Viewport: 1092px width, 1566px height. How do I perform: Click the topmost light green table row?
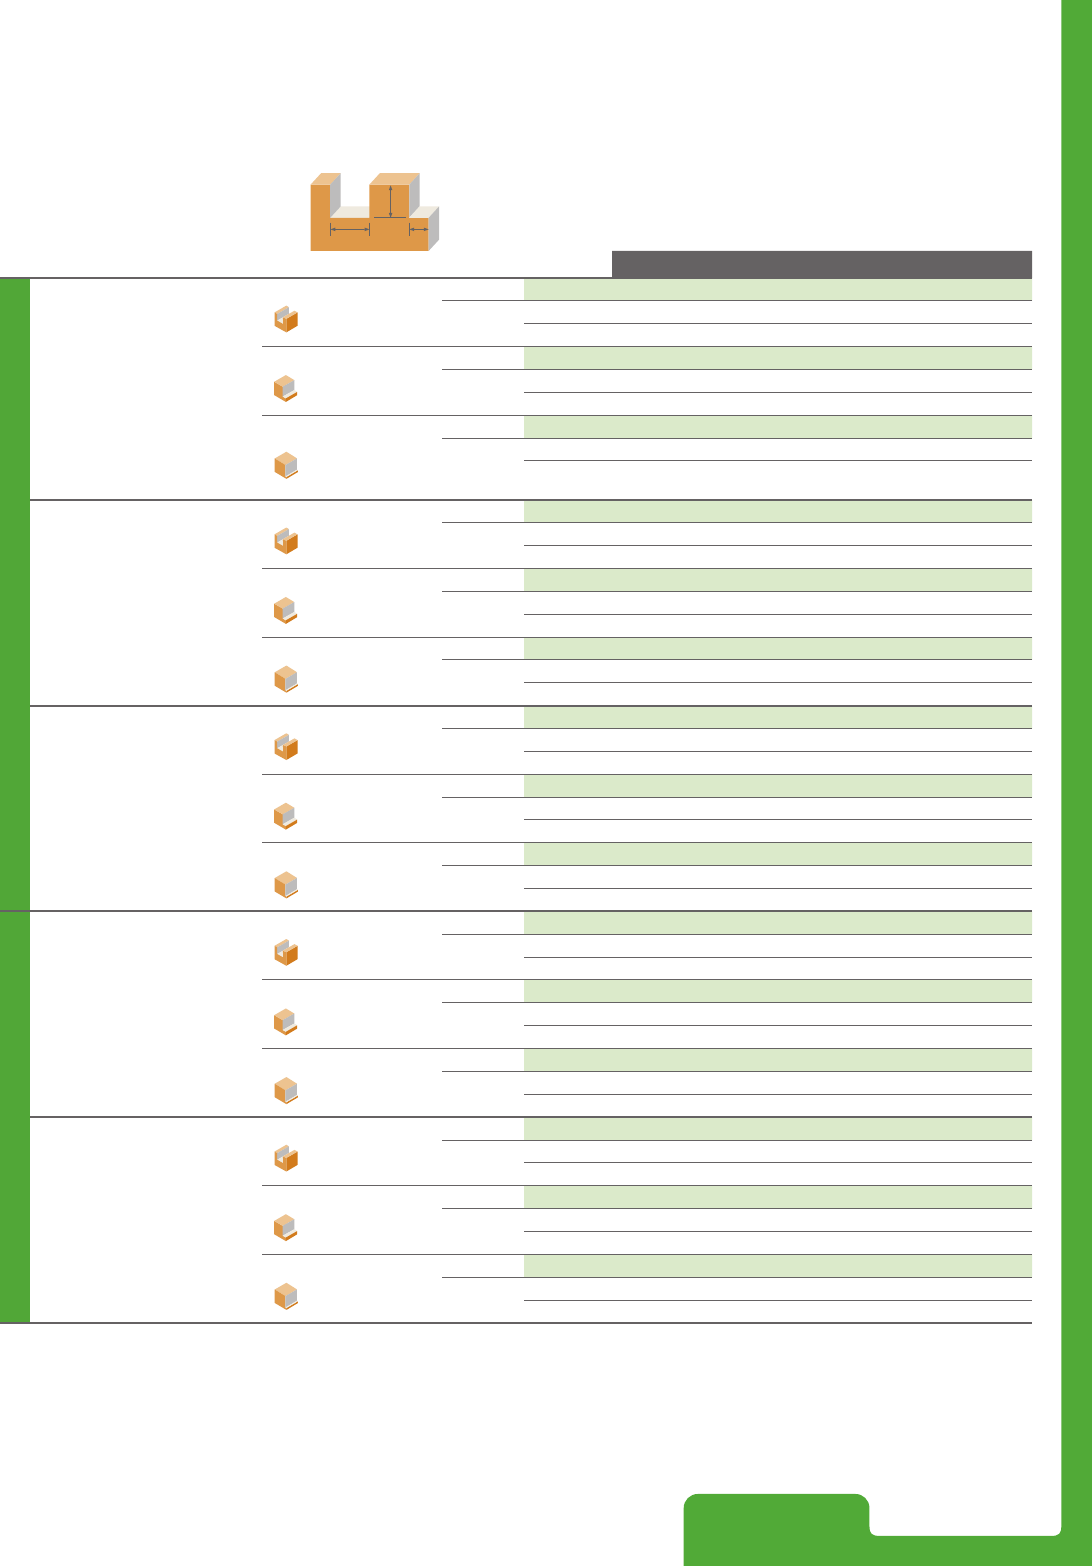pos(778,290)
